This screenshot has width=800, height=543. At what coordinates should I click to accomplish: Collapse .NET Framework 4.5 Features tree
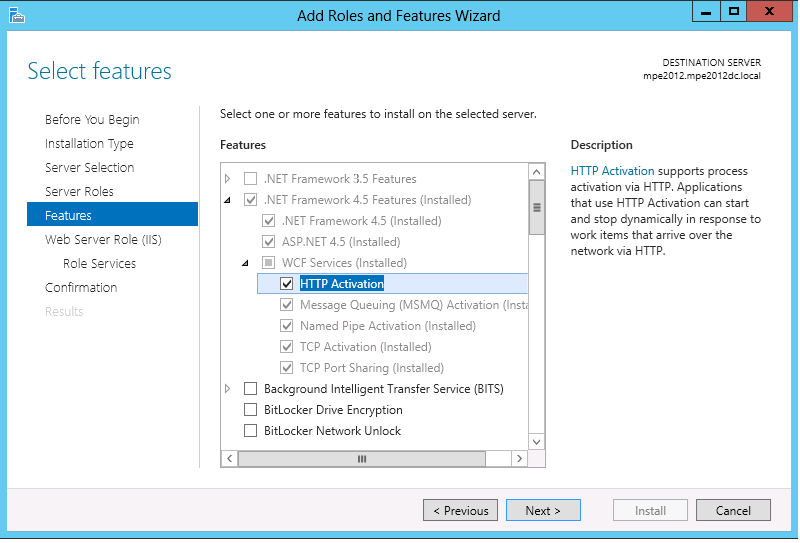click(x=228, y=200)
